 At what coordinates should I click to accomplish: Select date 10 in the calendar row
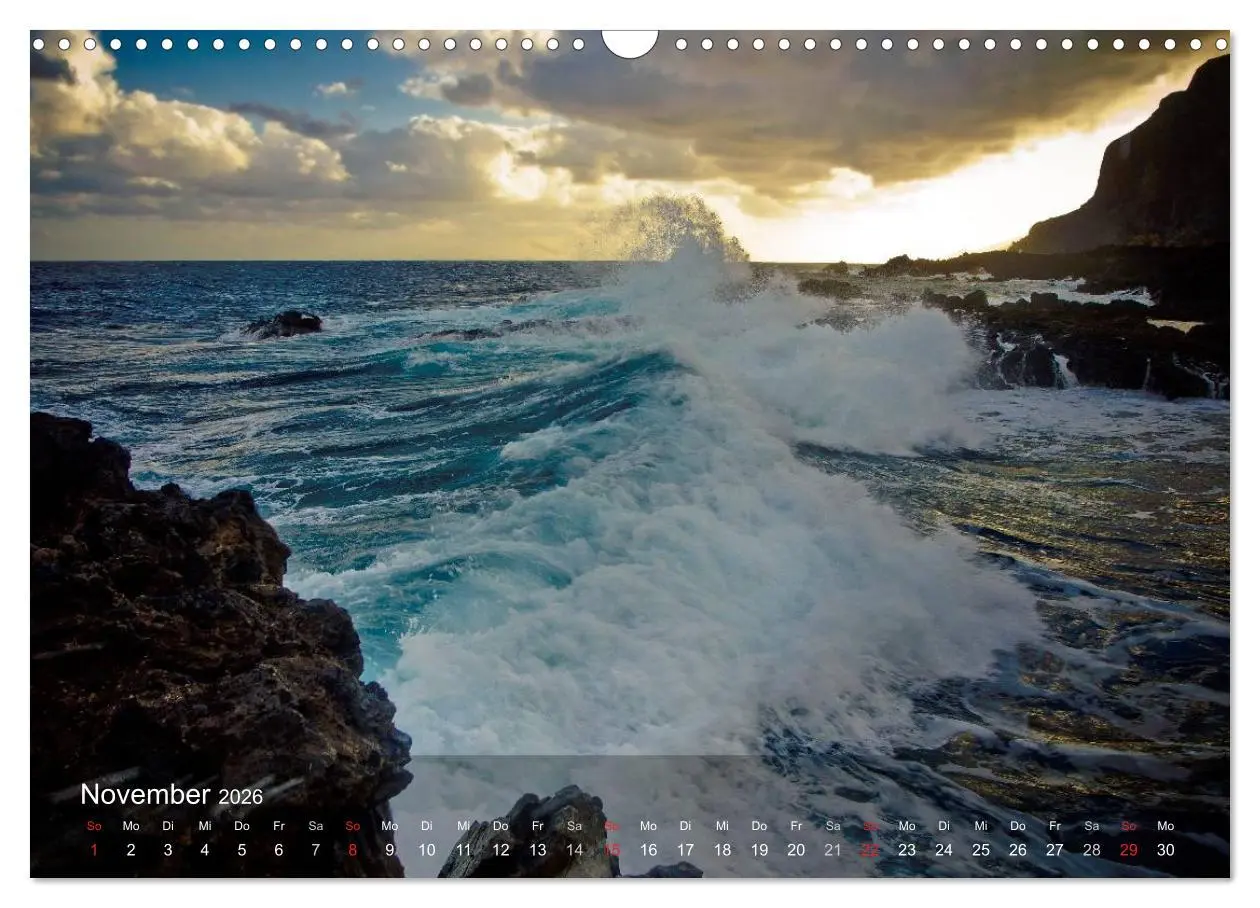coord(427,850)
